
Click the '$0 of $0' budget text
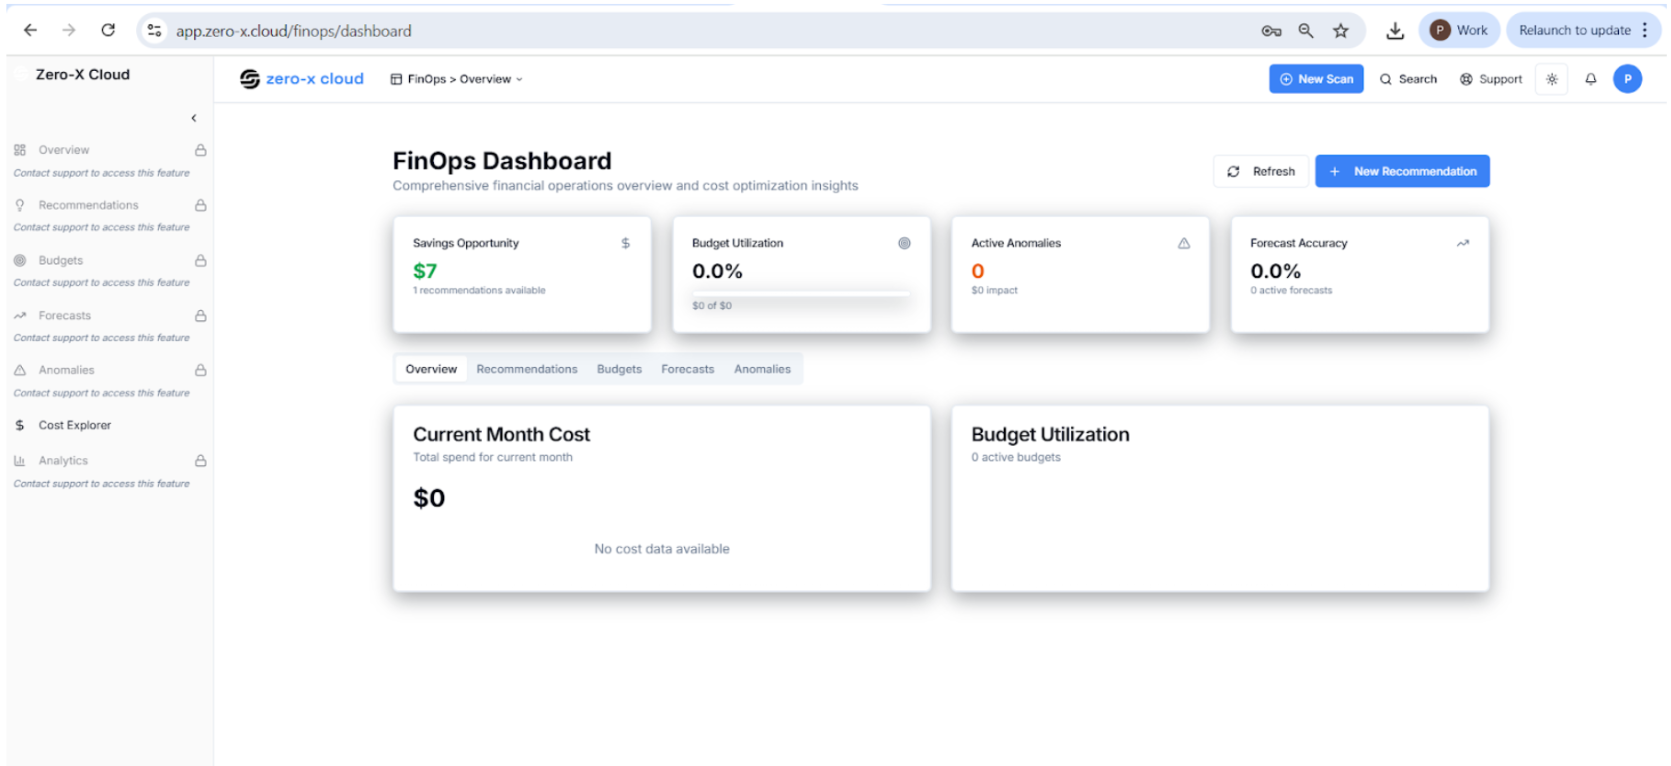click(x=712, y=306)
